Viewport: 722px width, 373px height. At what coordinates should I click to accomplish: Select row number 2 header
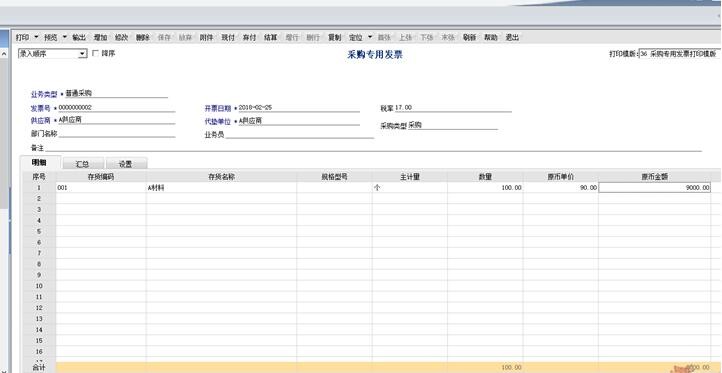(x=39, y=198)
